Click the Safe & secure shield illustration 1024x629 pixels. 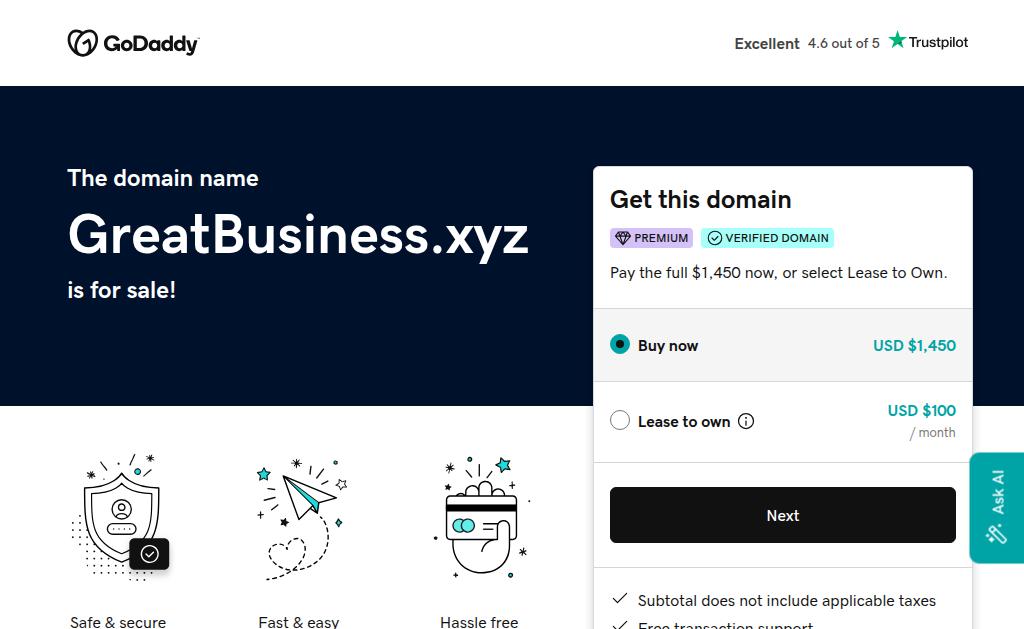(120, 517)
